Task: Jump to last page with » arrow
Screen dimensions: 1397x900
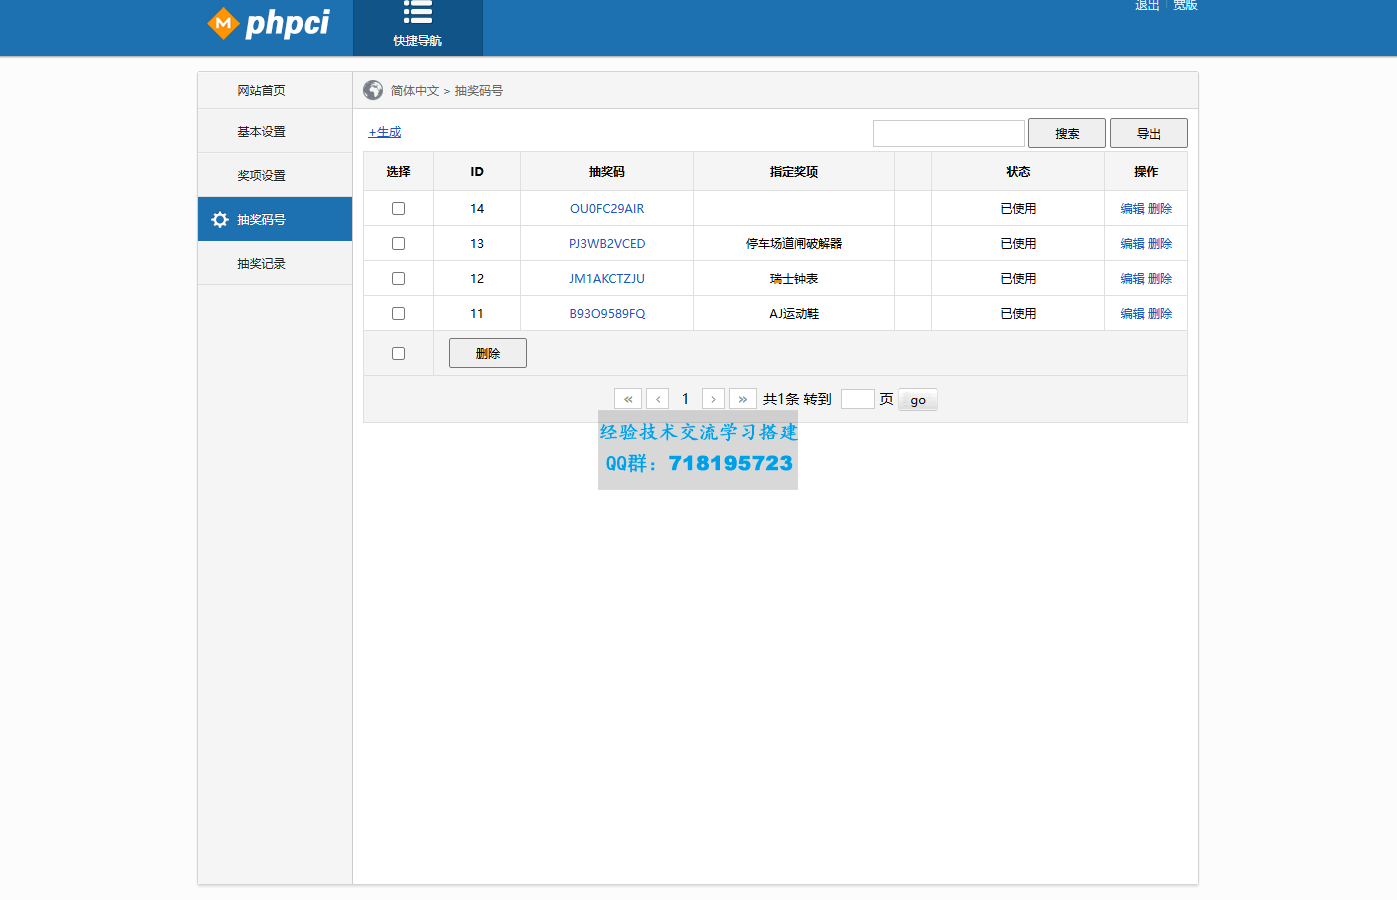Action: coord(742,398)
